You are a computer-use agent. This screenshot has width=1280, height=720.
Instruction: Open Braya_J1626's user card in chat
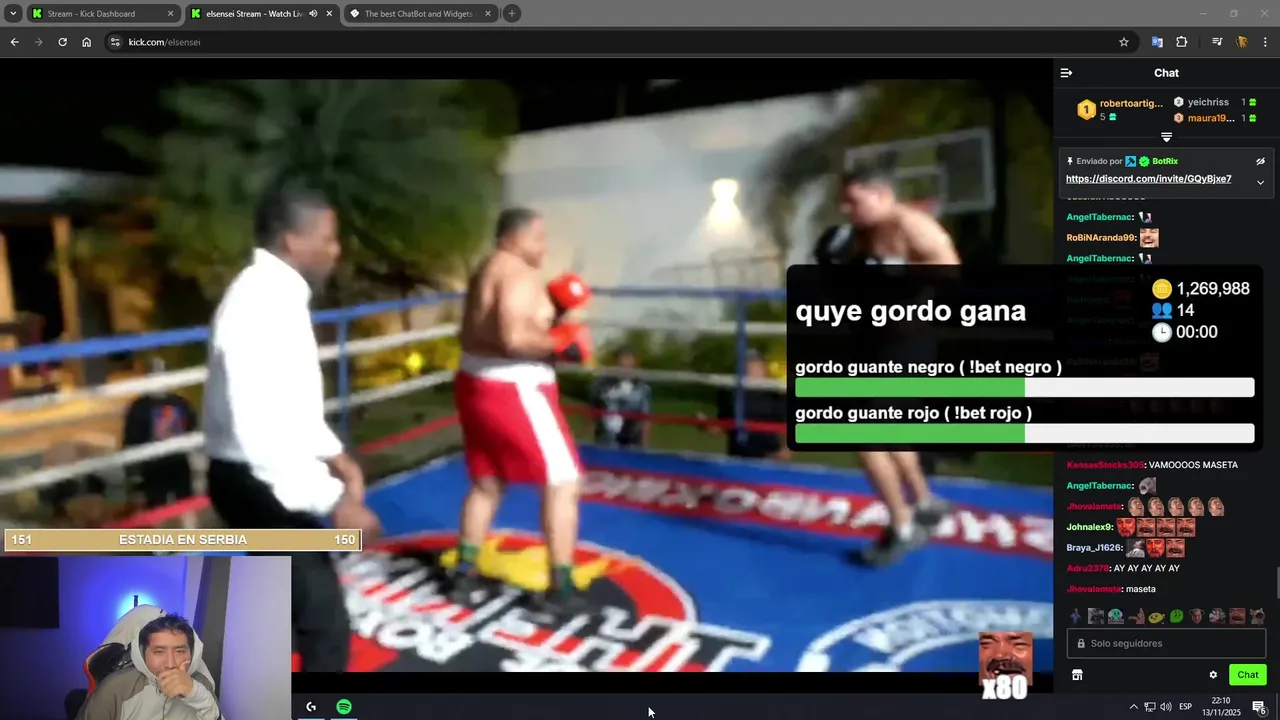[x=1094, y=548]
